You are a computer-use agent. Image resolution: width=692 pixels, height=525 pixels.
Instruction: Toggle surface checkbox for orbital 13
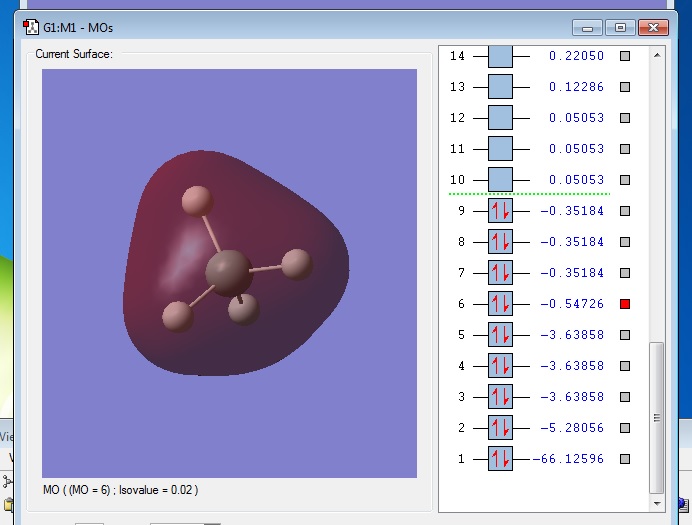tap(624, 87)
